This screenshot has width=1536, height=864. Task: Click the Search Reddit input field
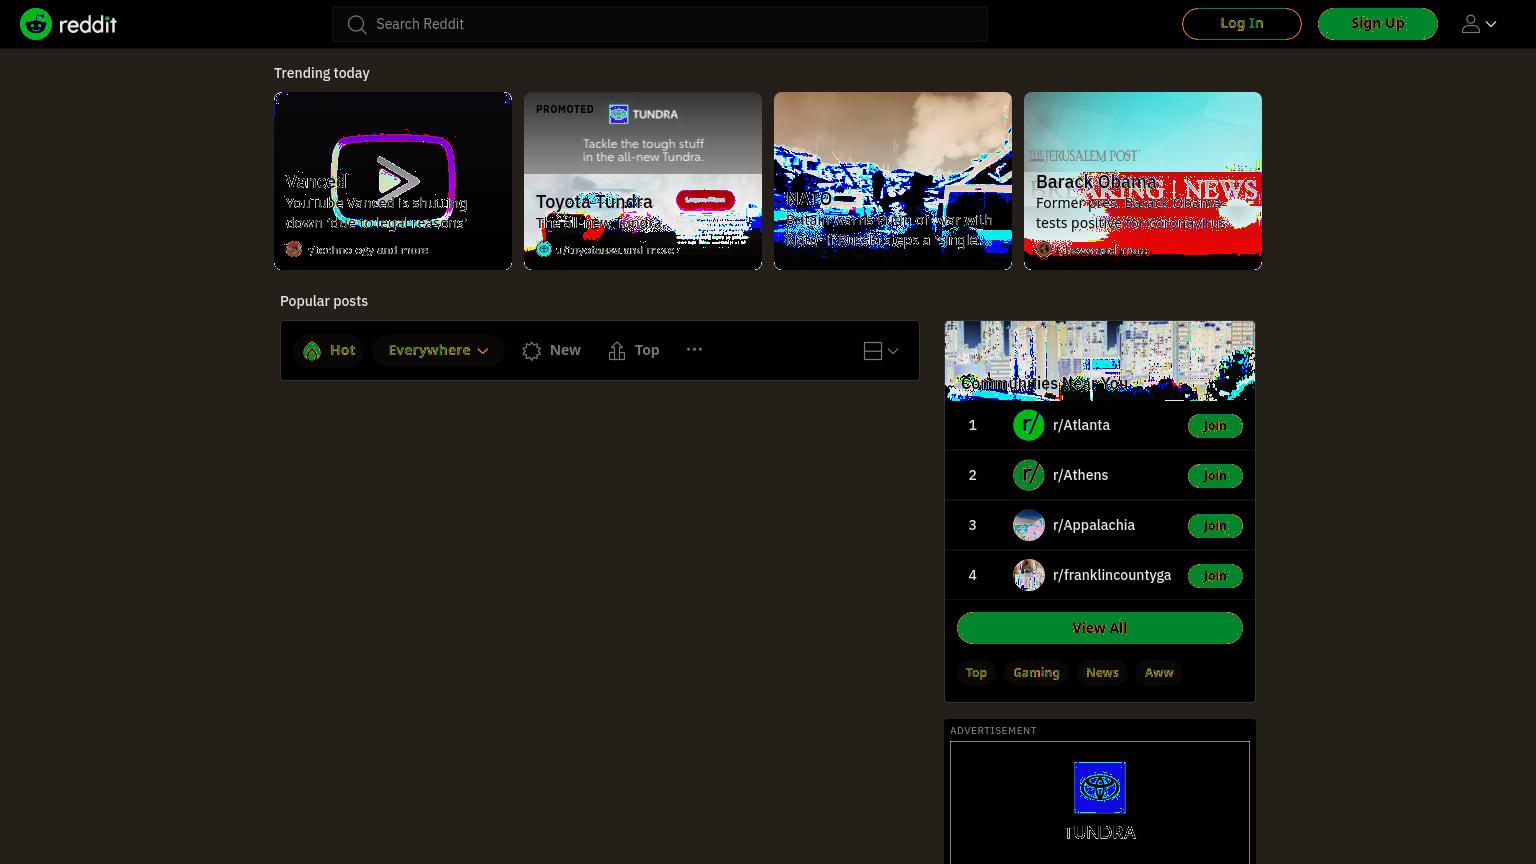coord(660,24)
